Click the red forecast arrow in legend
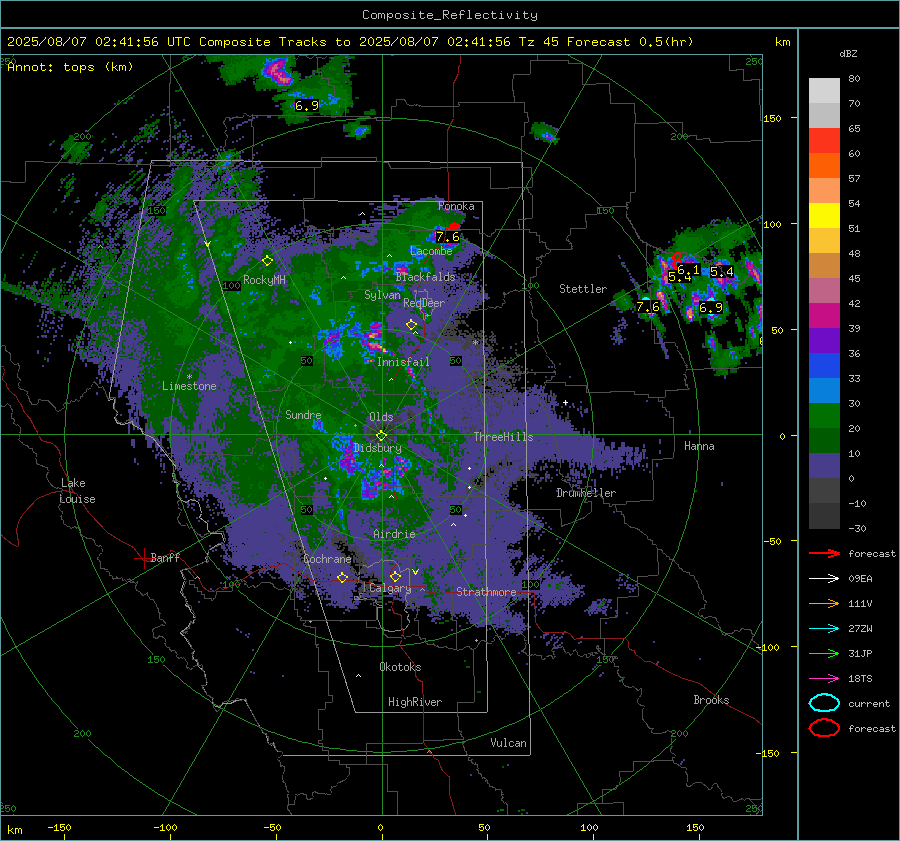Image resolution: width=900 pixels, height=841 pixels. [824, 553]
